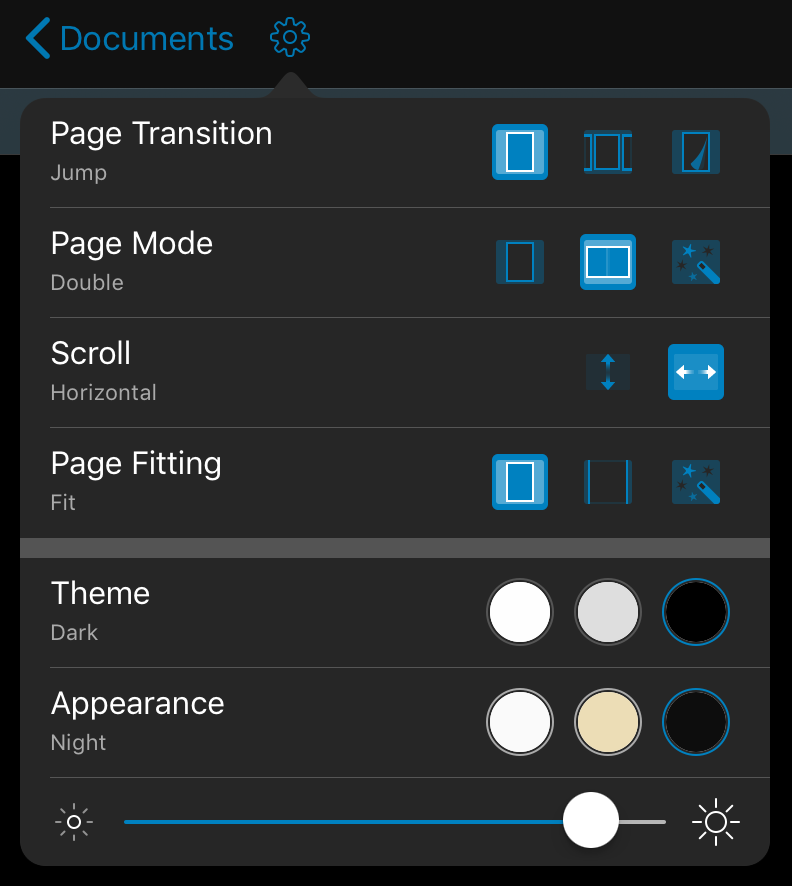This screenshot has height=886, width=792.
Task: Select Single page mode
Action: tap(520, 262)
